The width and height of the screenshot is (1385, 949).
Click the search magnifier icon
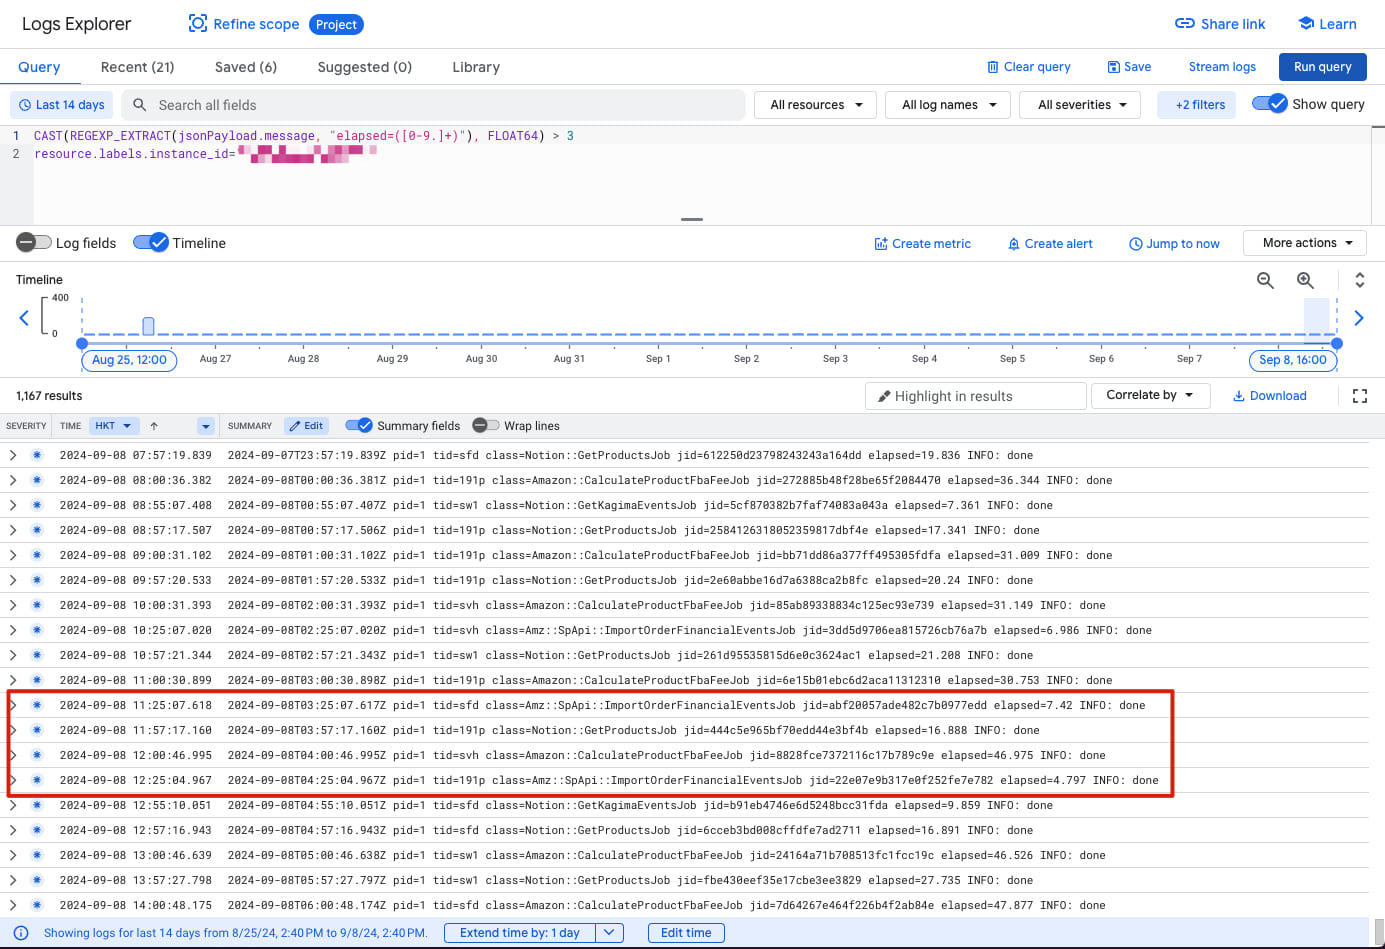140,105
